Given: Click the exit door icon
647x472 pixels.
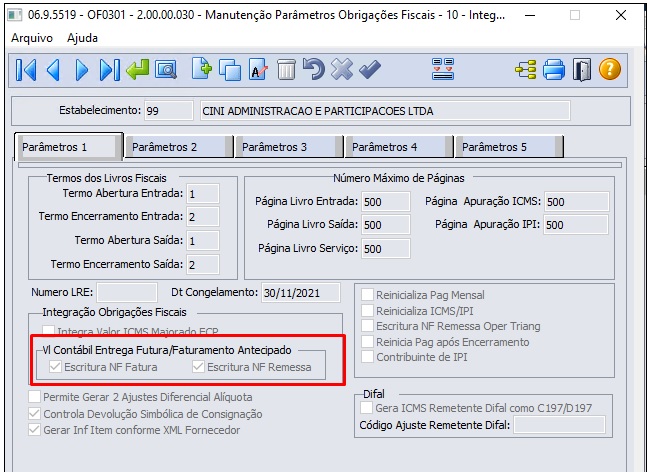Looking at the screenshot, I should tap(582, 70).
